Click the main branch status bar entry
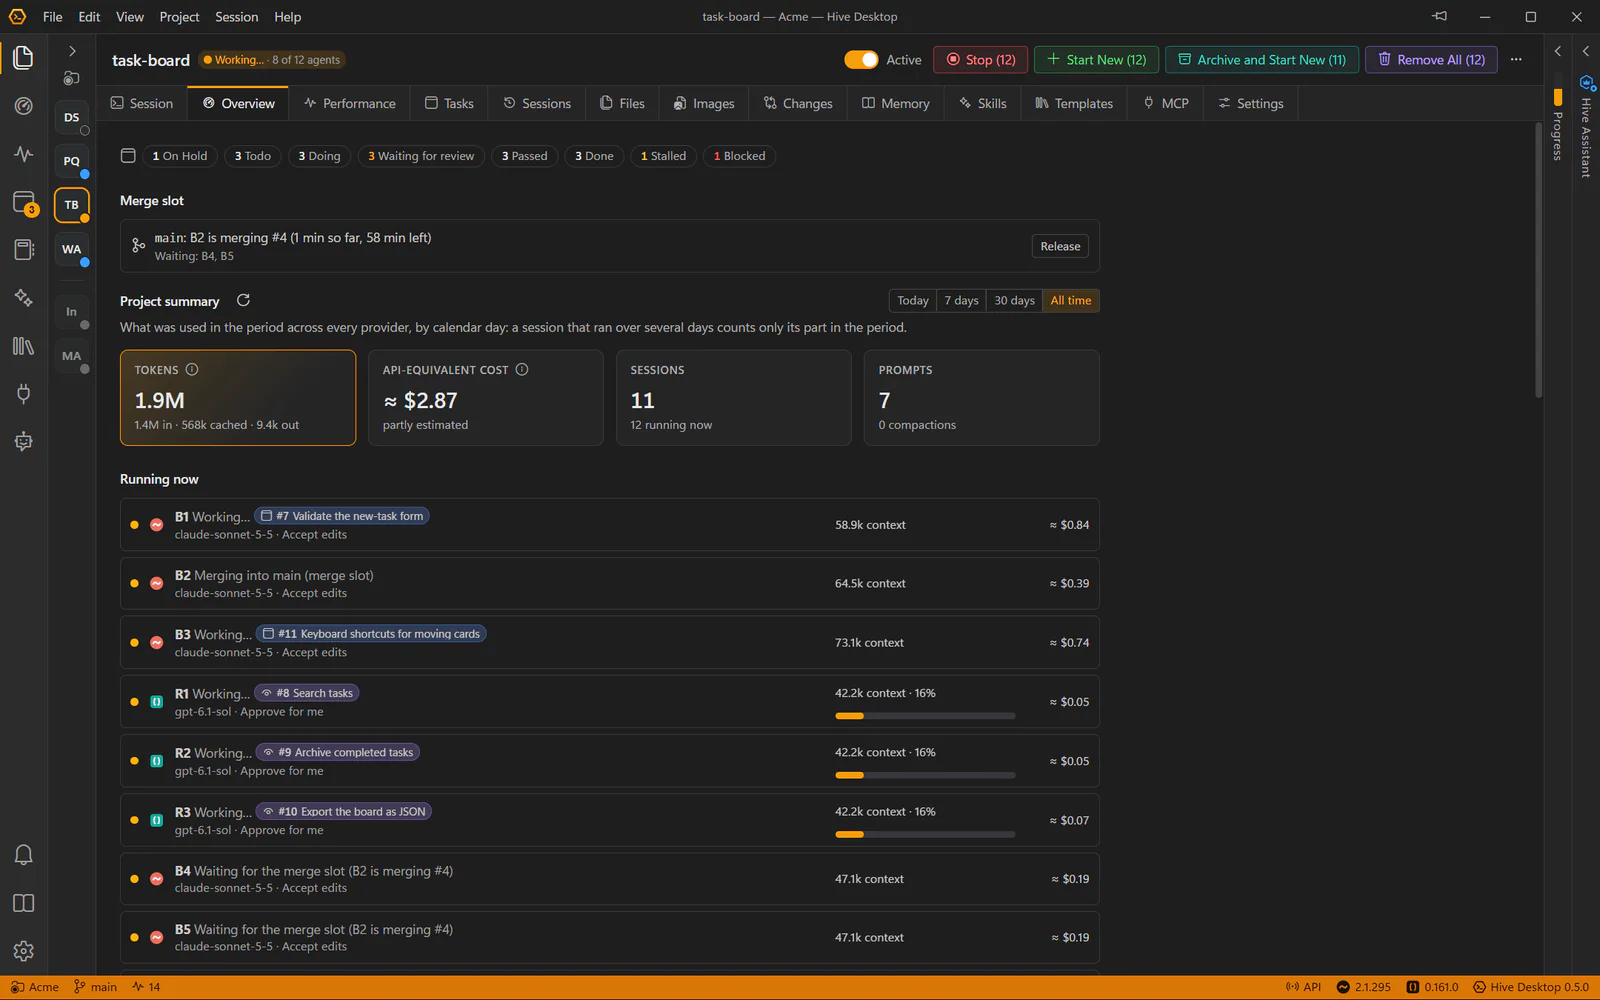This screenshot has width=1600, height=1000. click(95, 987)
